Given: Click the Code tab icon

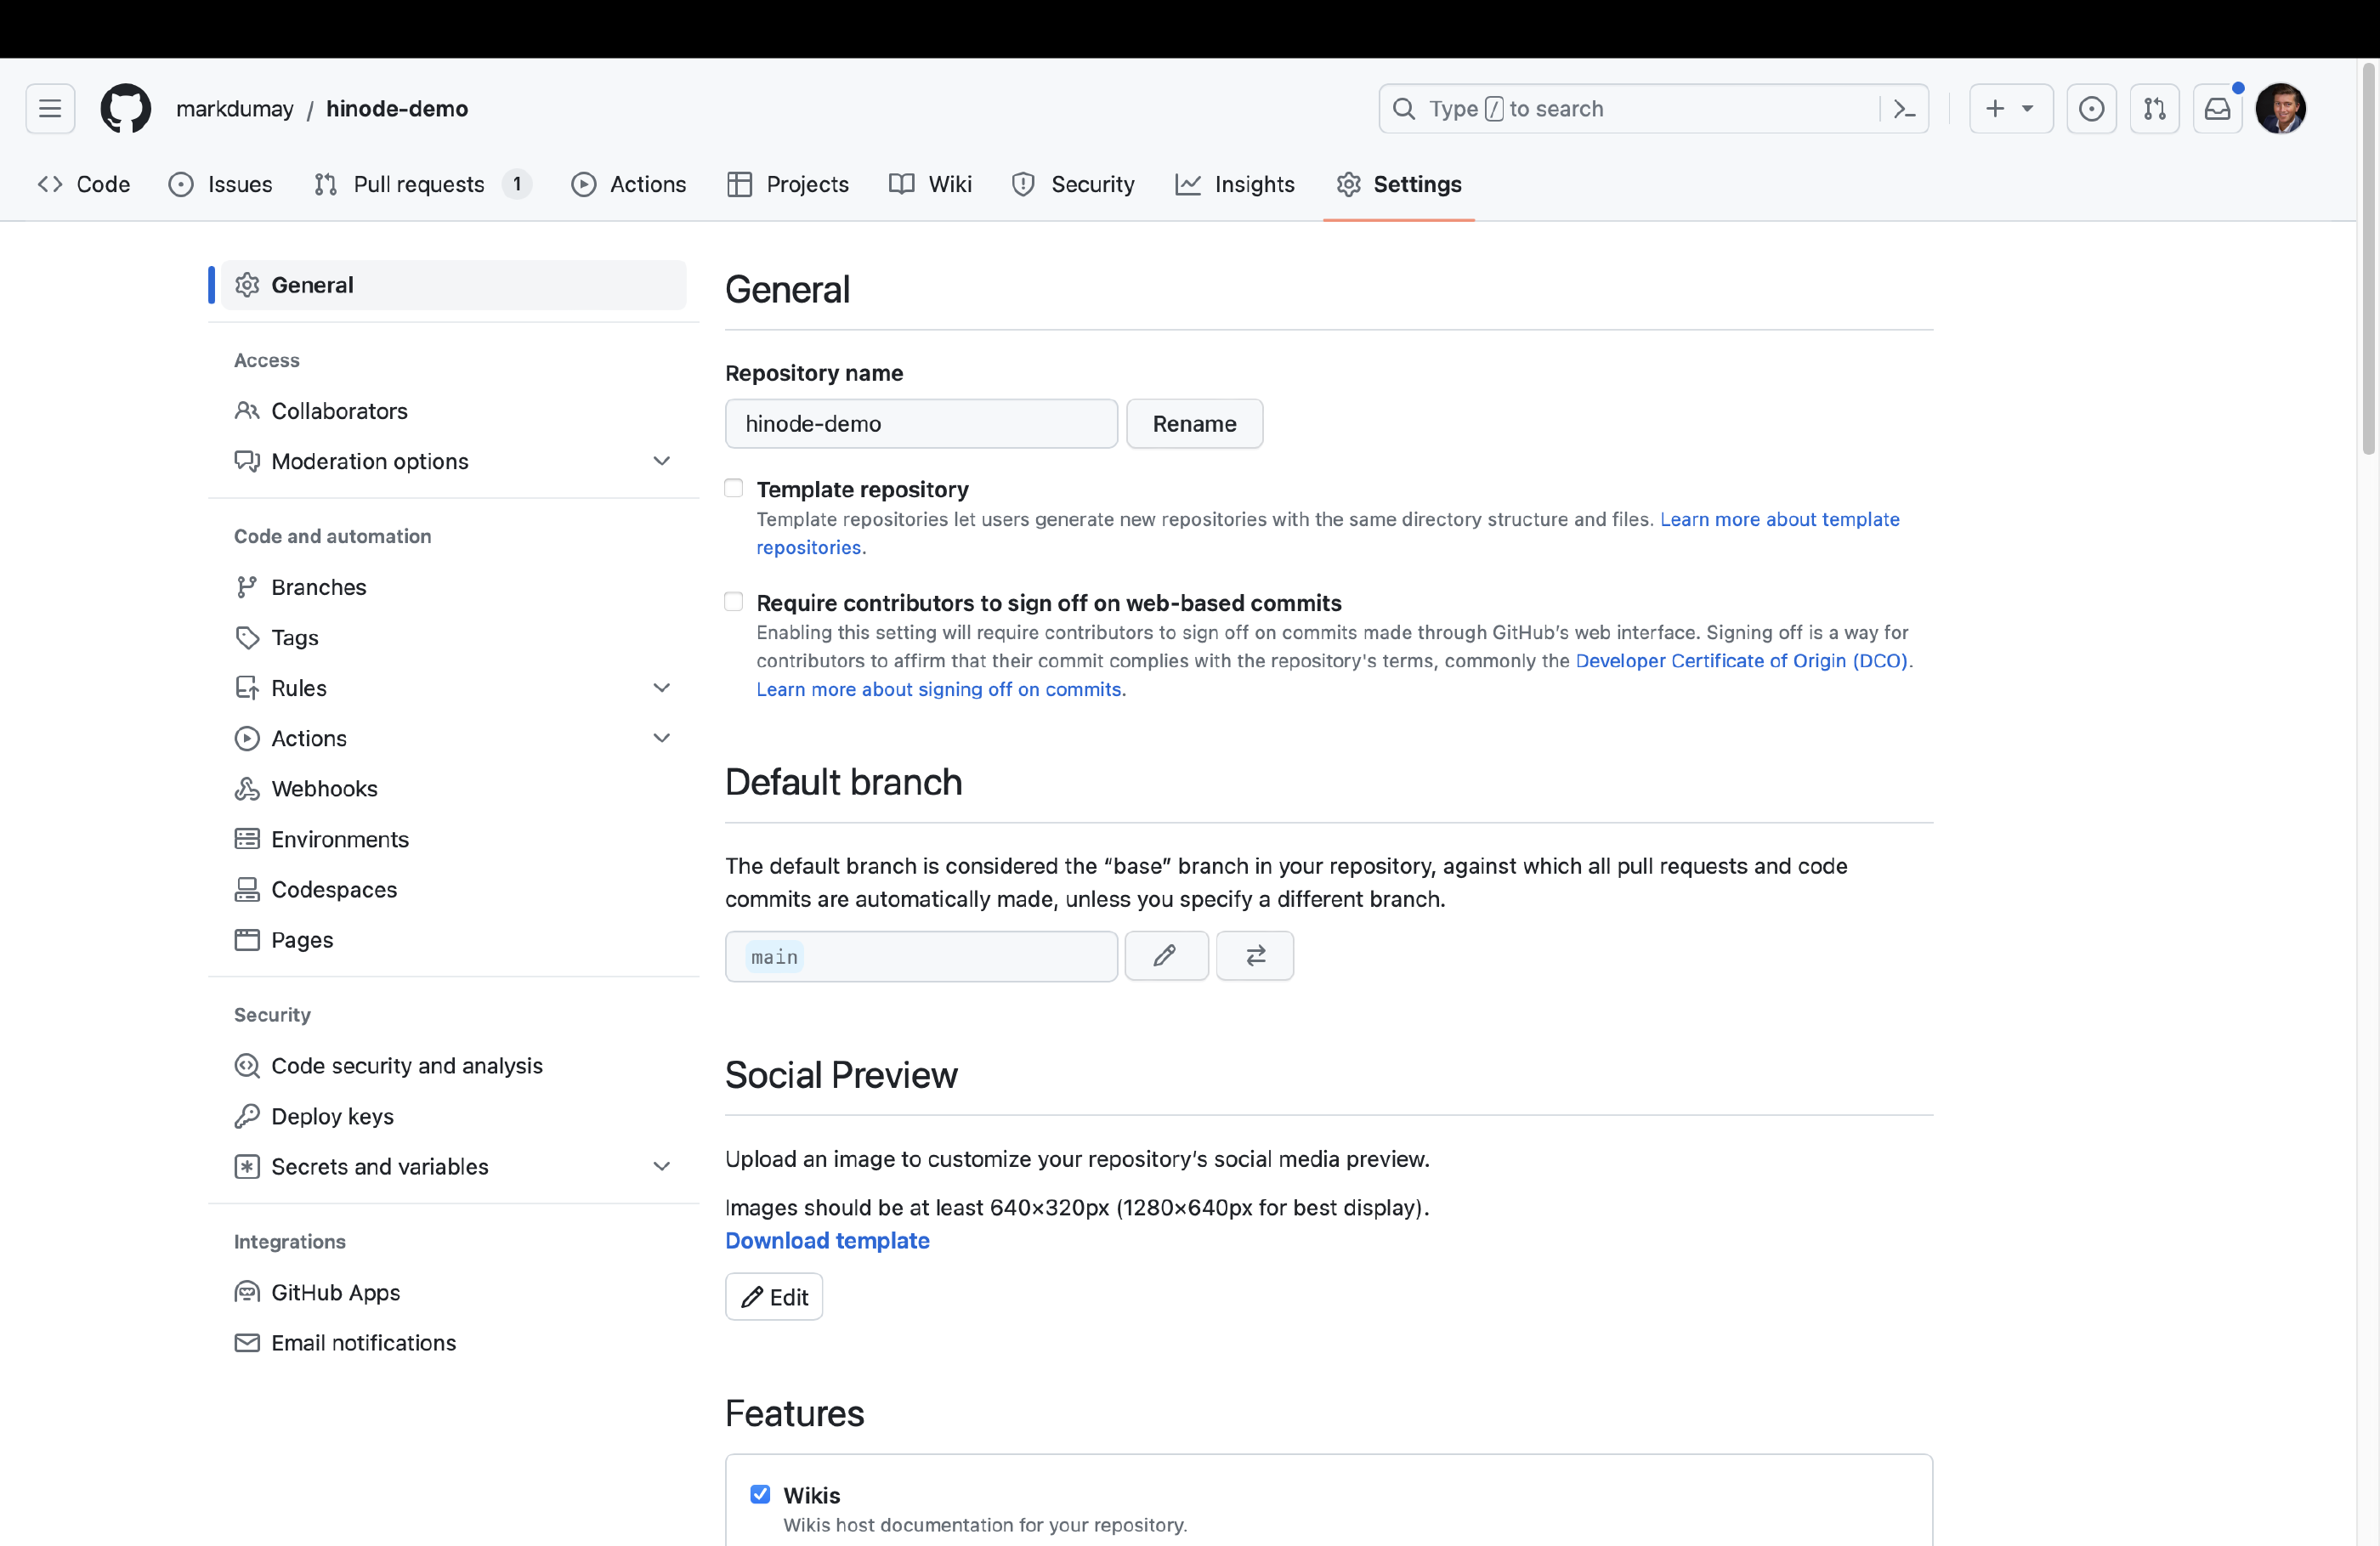Looking at the screenshot, I should (x=48, y=184).
